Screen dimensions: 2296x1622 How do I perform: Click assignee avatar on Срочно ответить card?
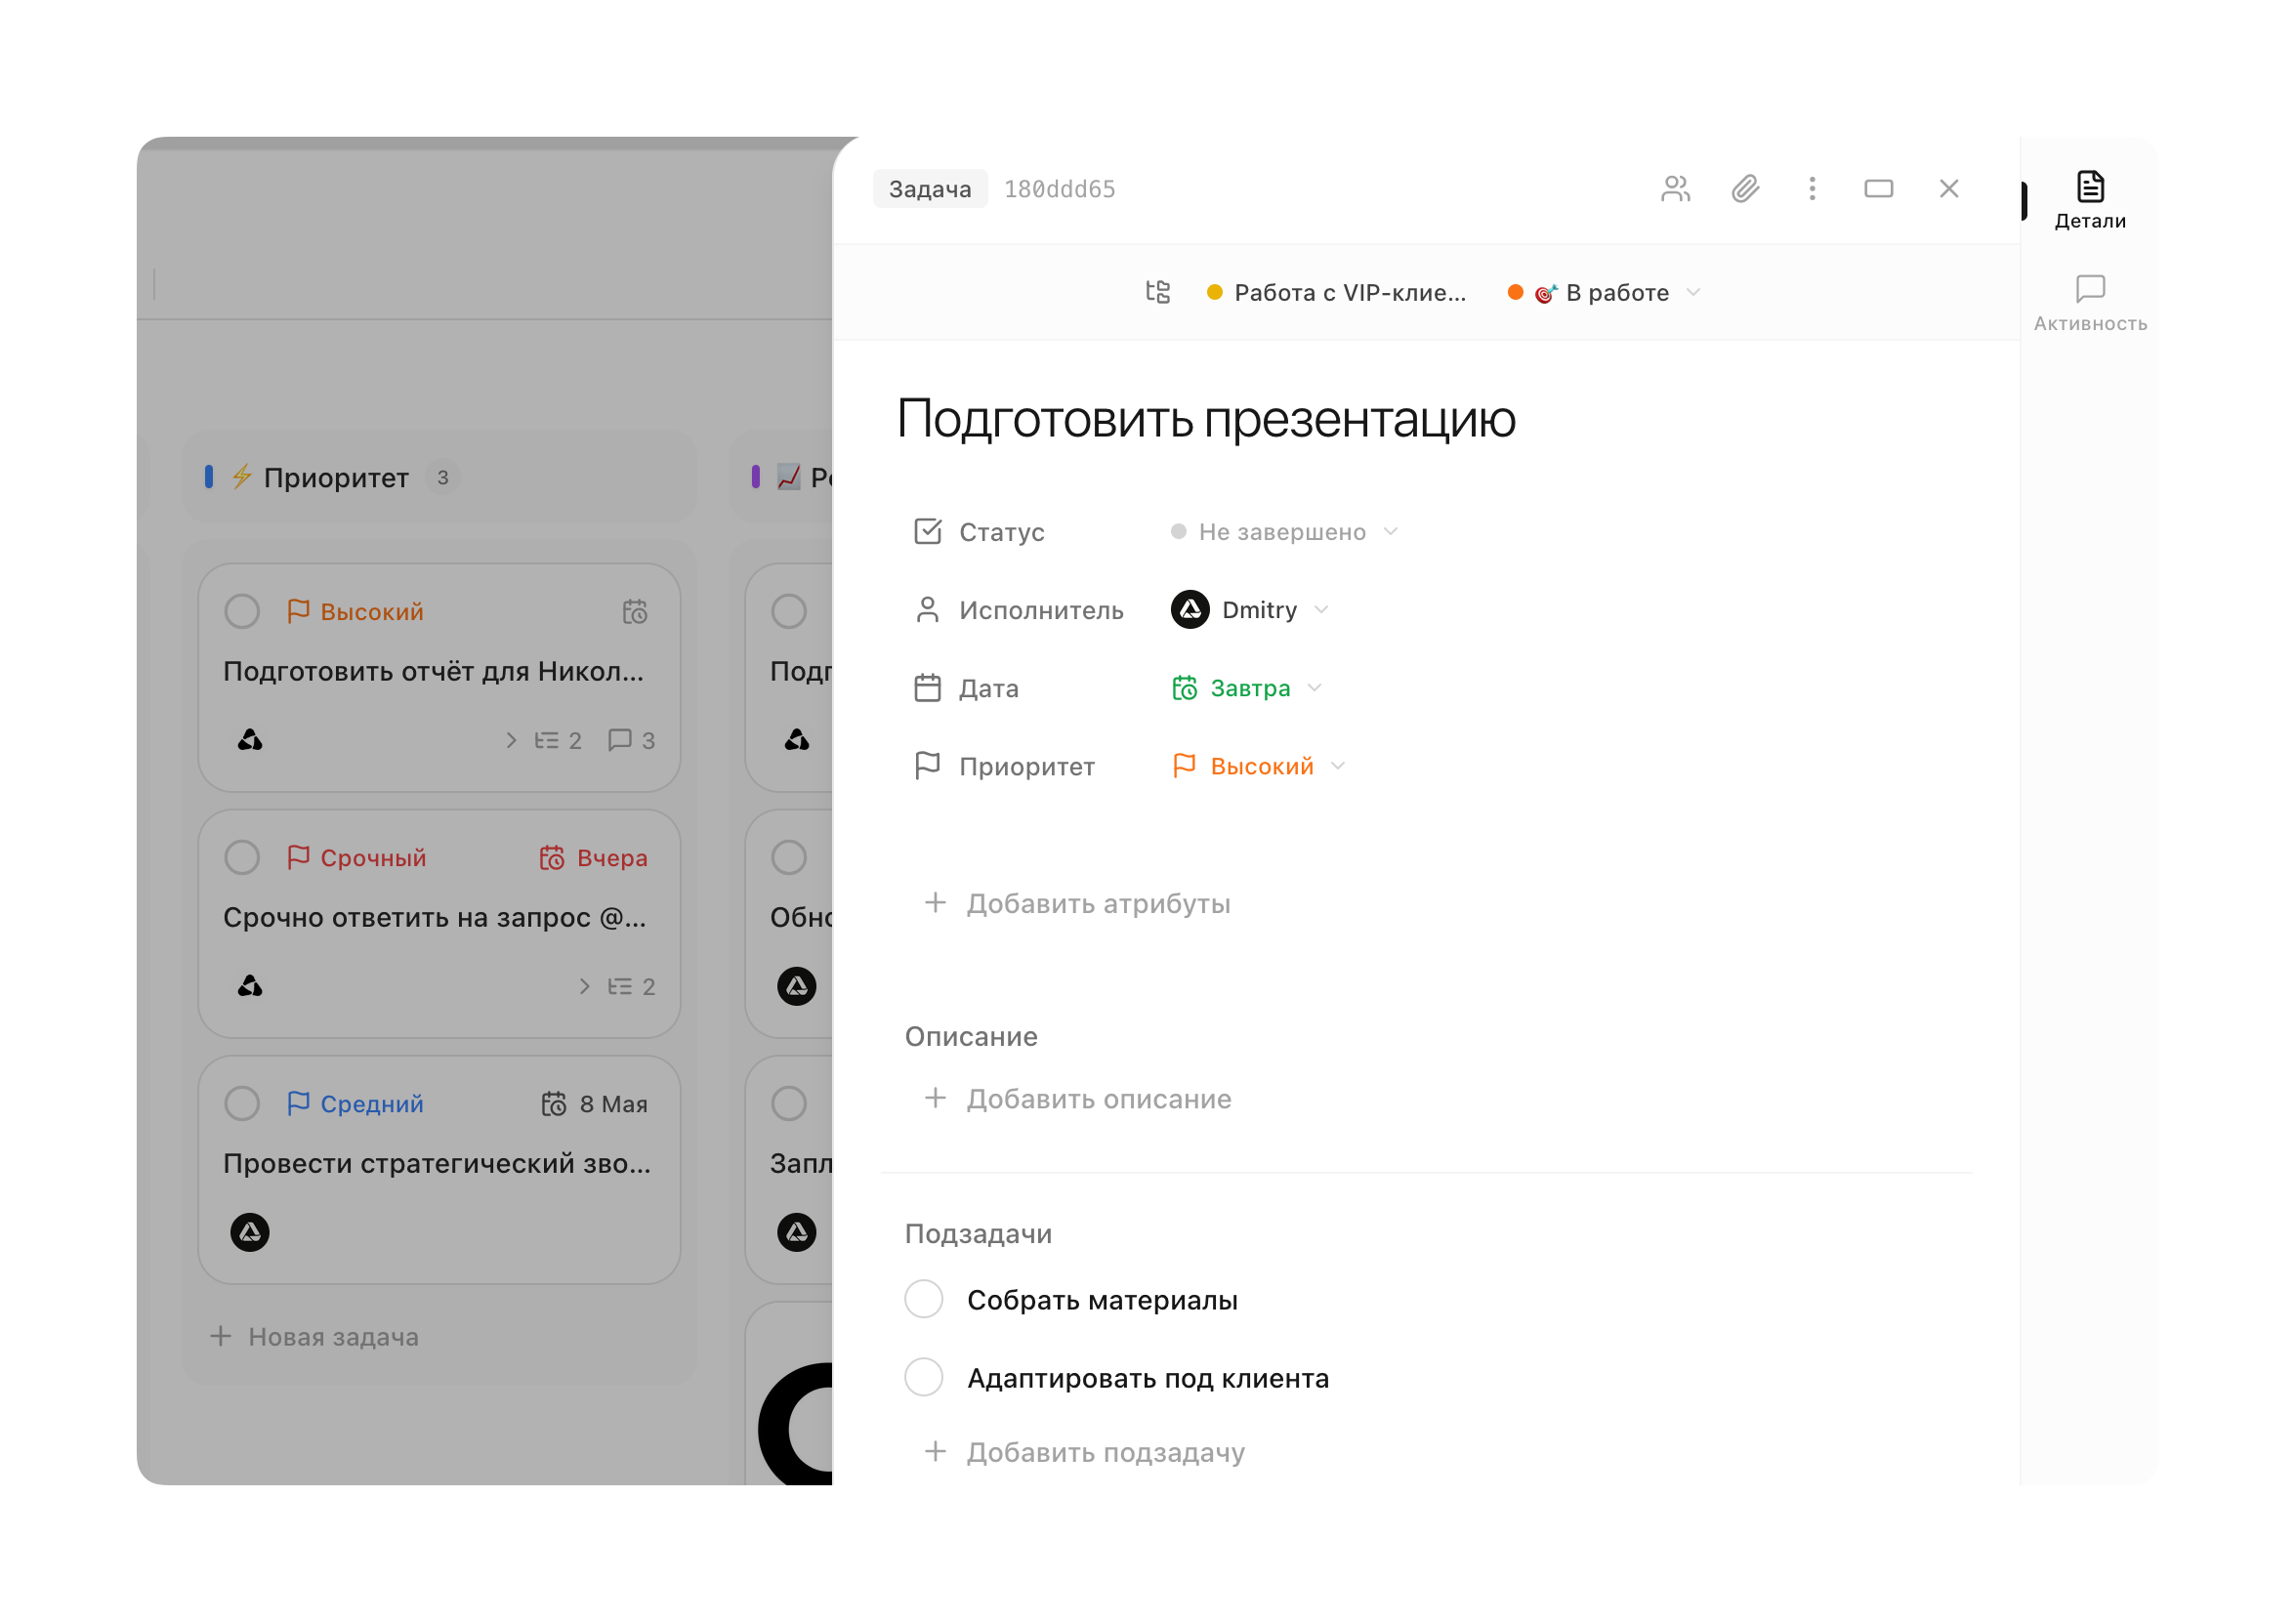click(x=250, y=986)
